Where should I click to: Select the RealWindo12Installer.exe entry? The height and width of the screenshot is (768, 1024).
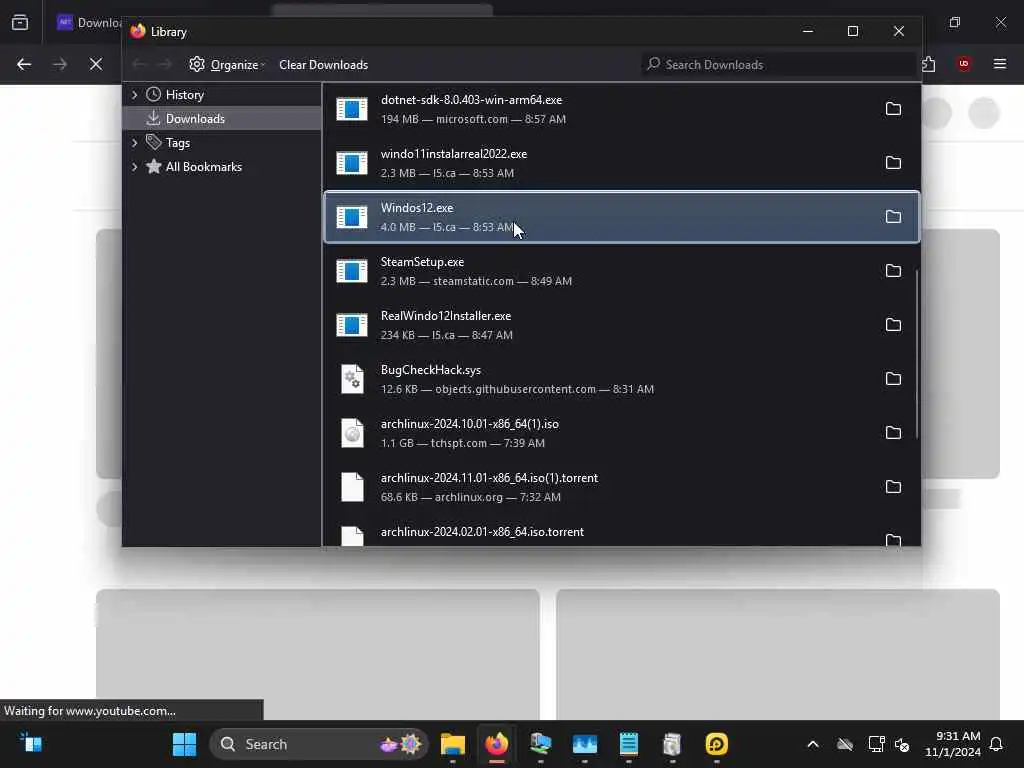621,325
